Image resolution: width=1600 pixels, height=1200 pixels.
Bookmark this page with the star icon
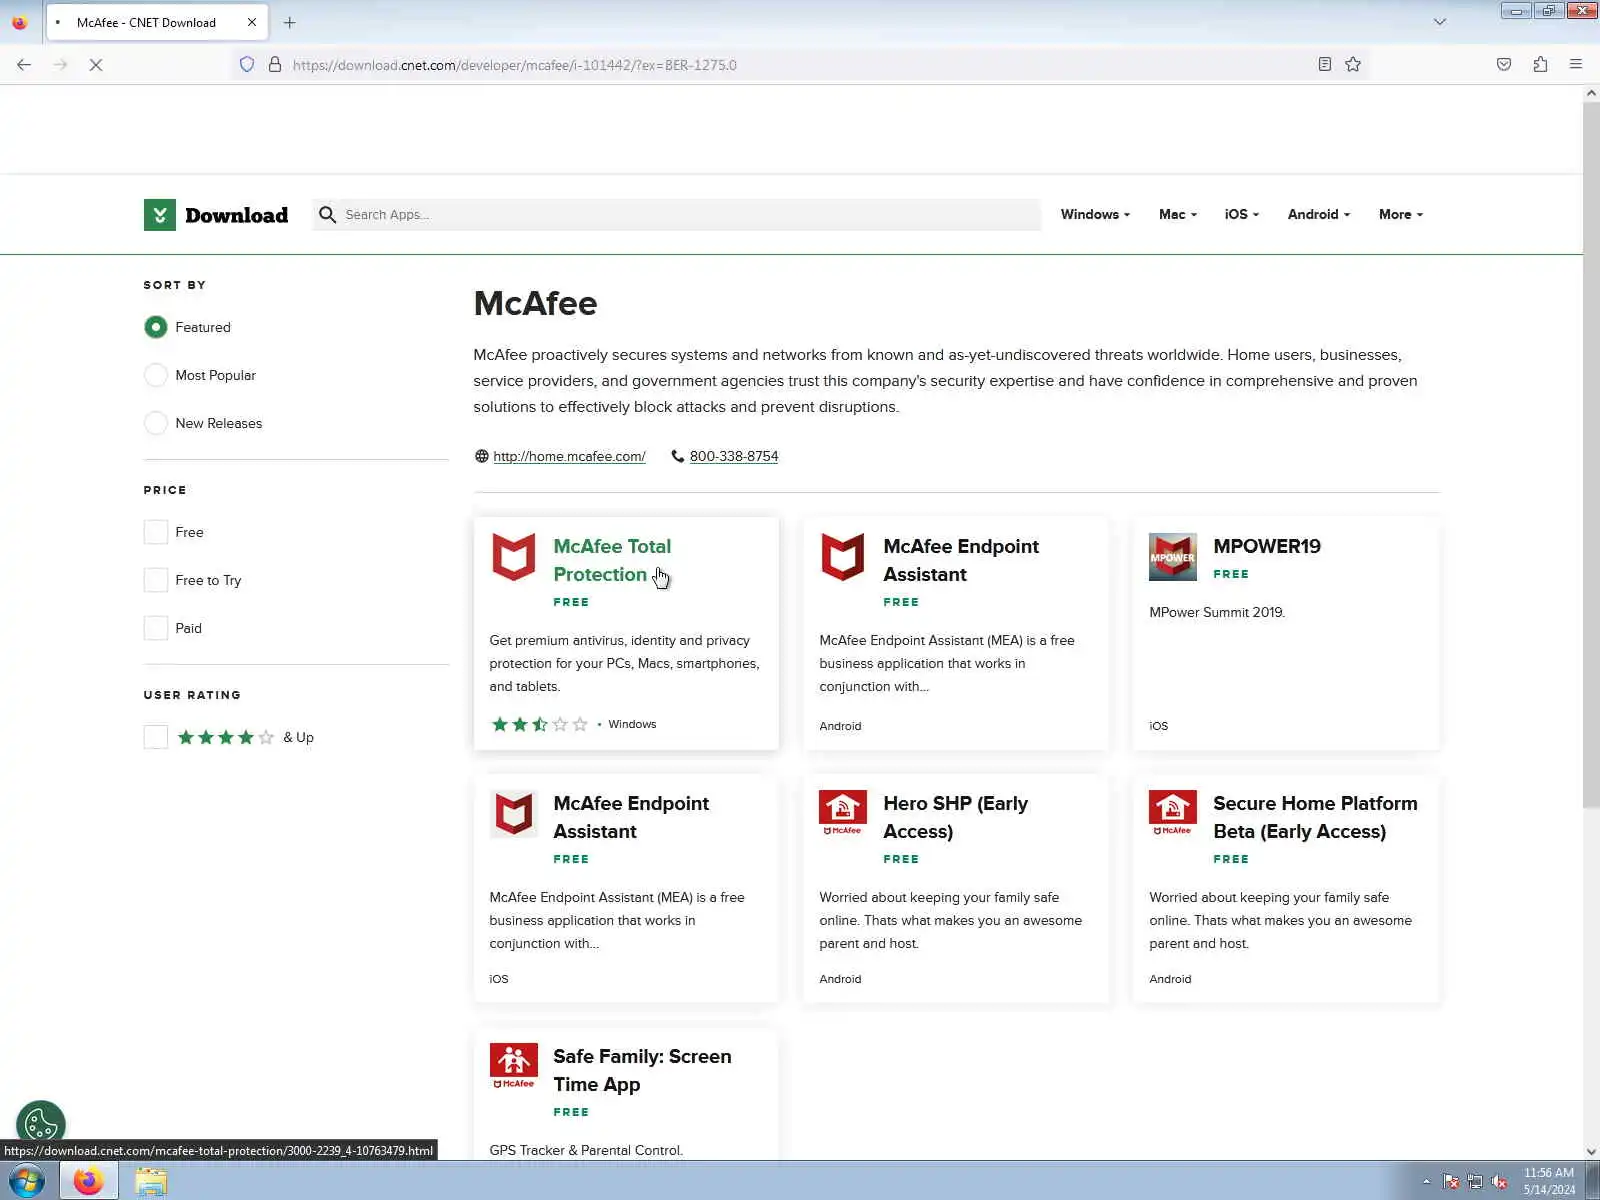[x=1353, y=65]
